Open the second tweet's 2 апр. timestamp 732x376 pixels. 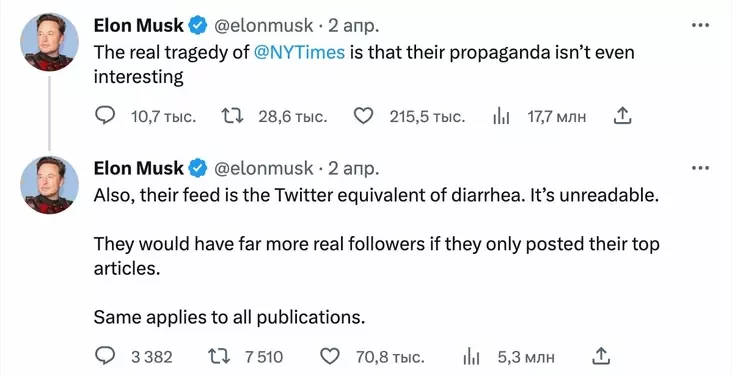tap(353, 168)
